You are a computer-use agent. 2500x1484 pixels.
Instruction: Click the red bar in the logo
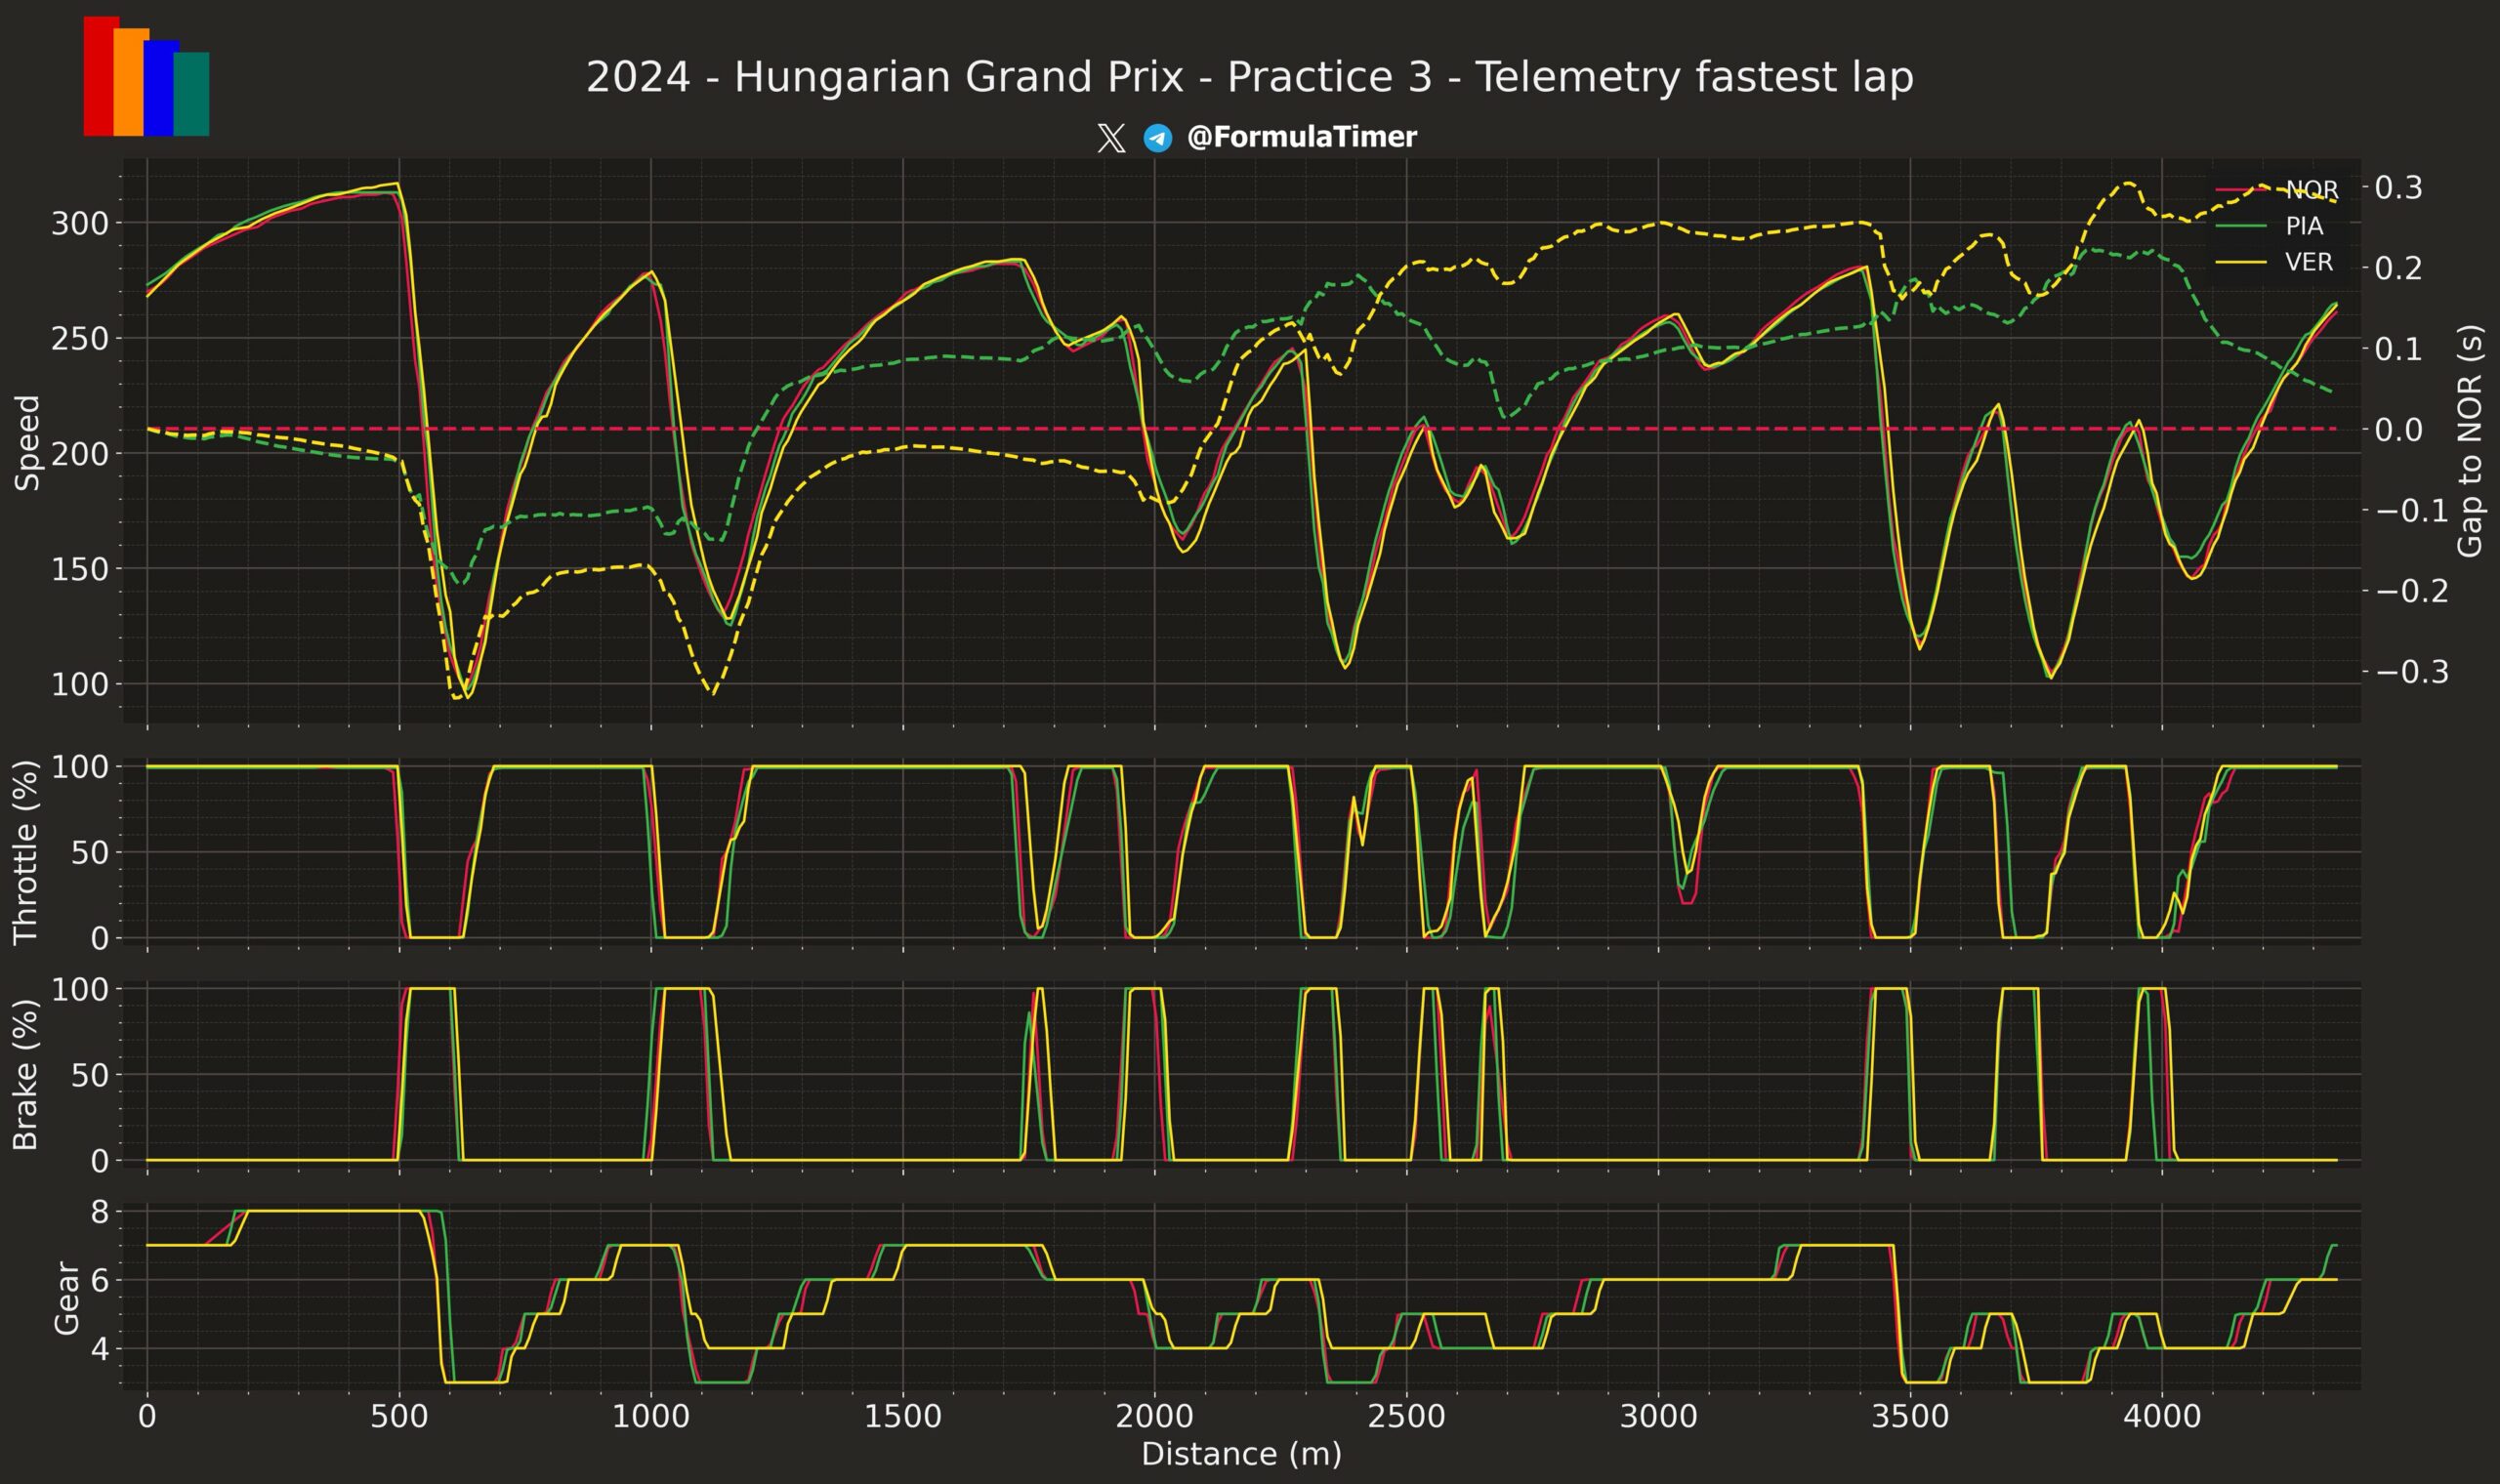98,80
